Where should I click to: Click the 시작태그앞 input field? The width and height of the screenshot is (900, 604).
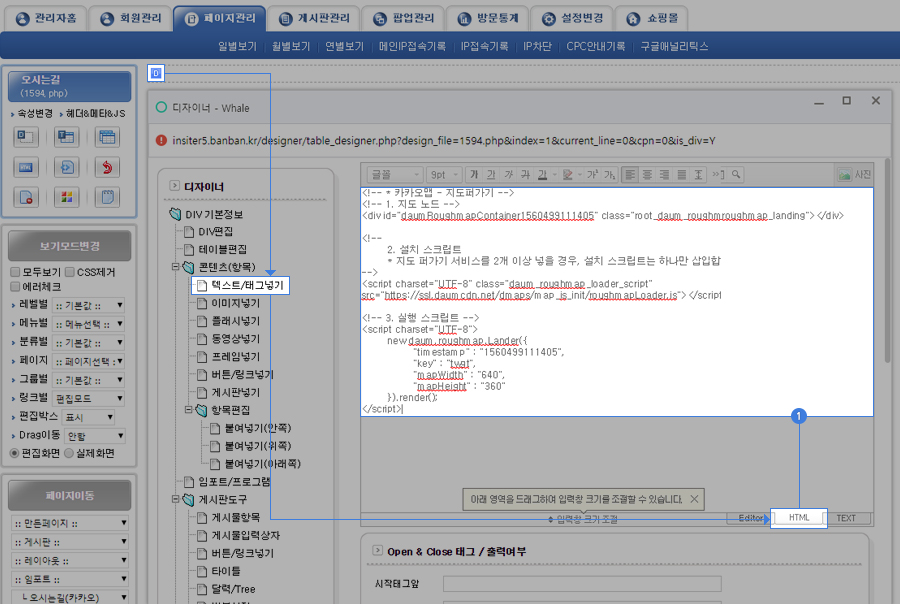point(581,583)
